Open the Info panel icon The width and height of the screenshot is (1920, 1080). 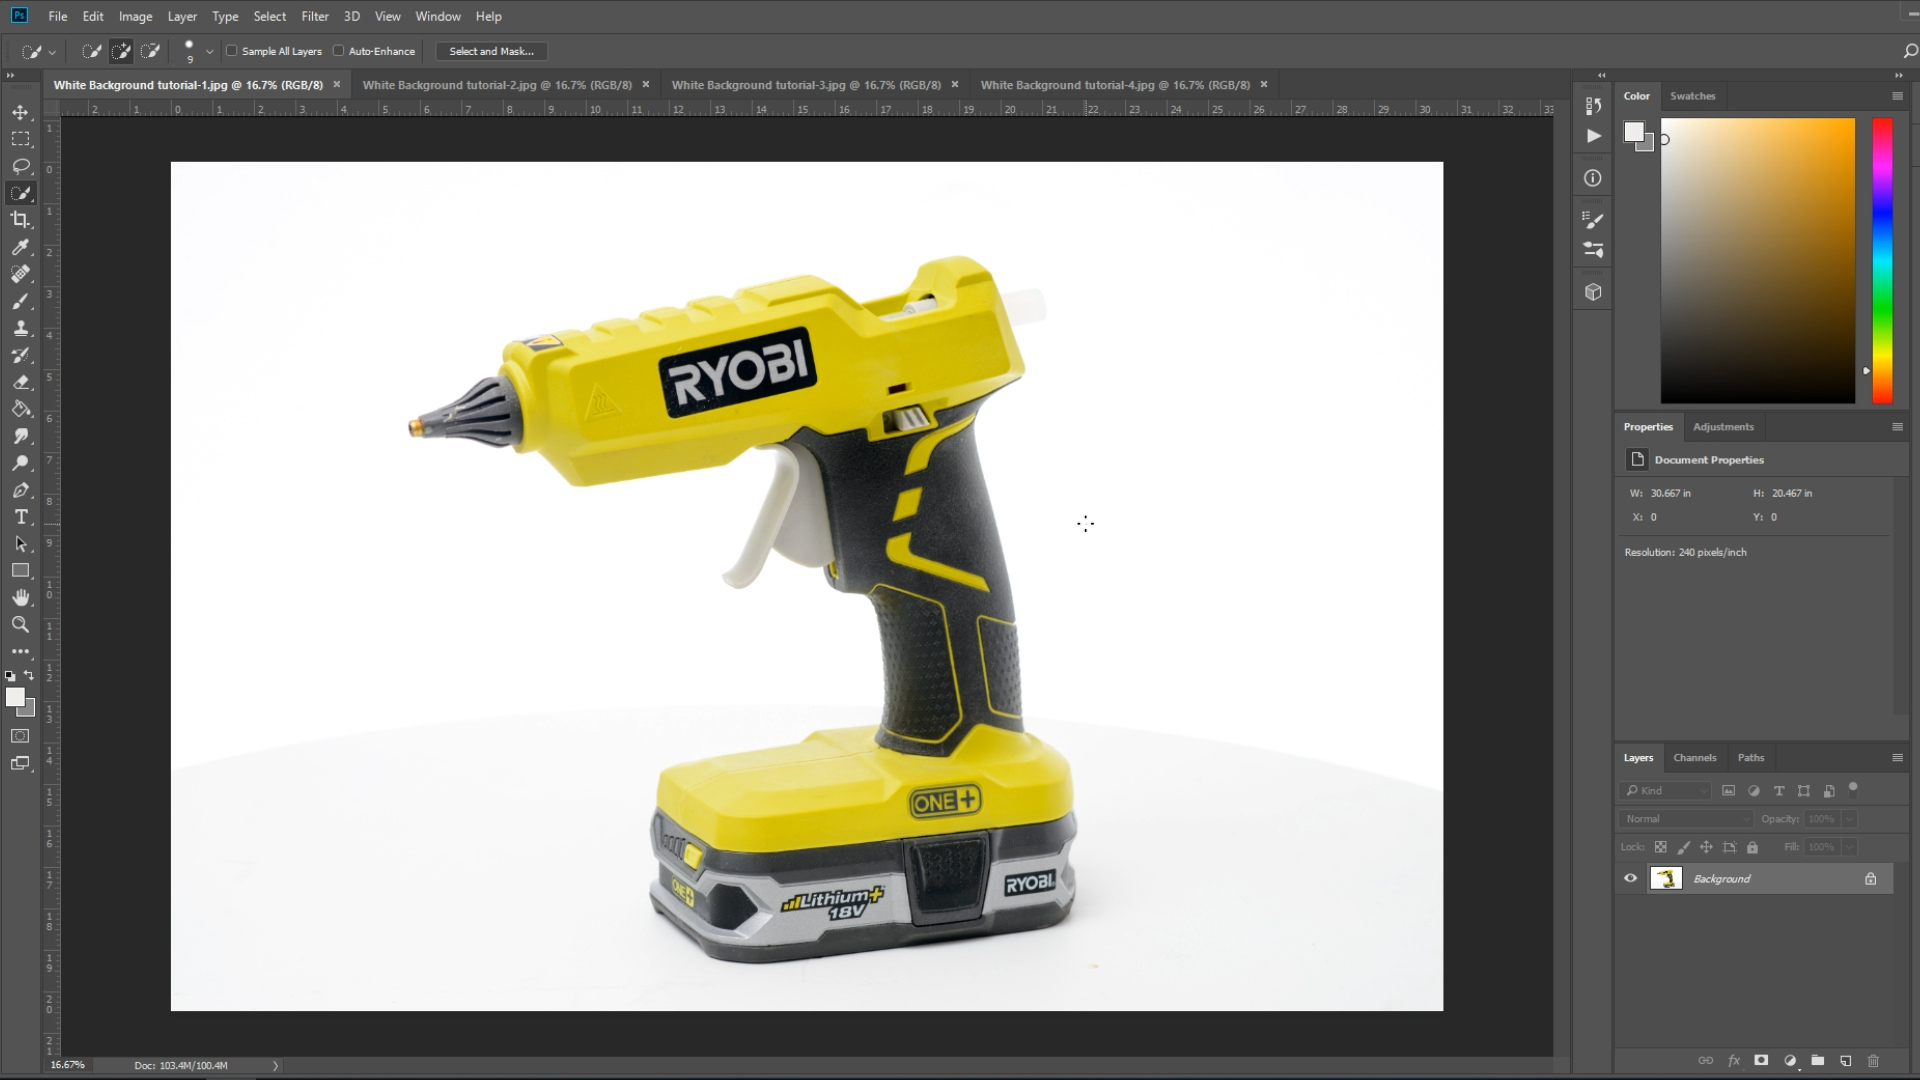click(1593, 178)
